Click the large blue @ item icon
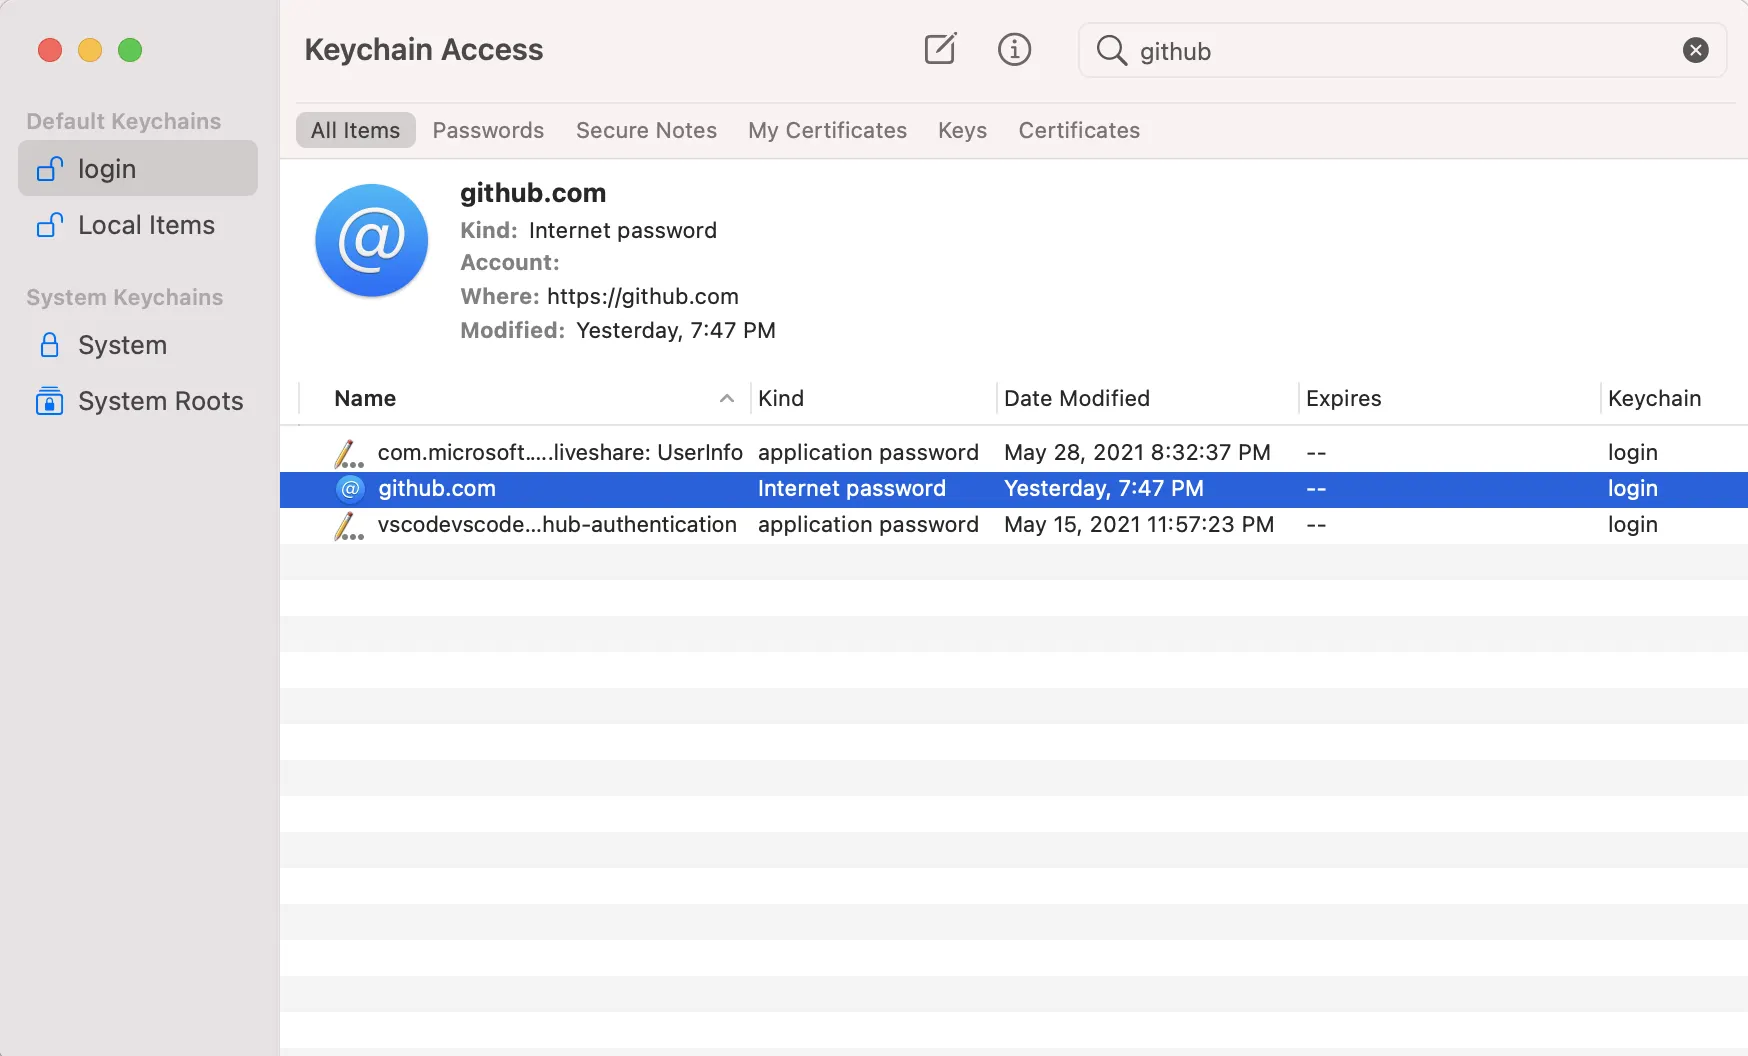This screenshot has height=1056, width=1748. pos(371,240)
